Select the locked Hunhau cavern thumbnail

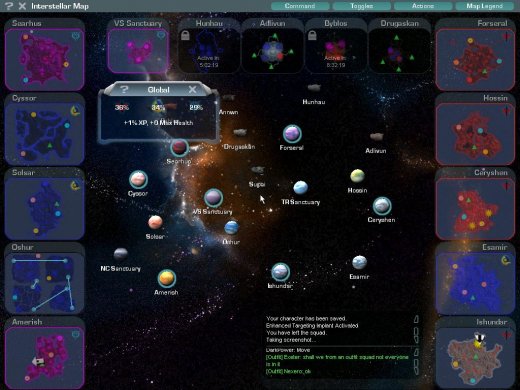pos(209,50)
